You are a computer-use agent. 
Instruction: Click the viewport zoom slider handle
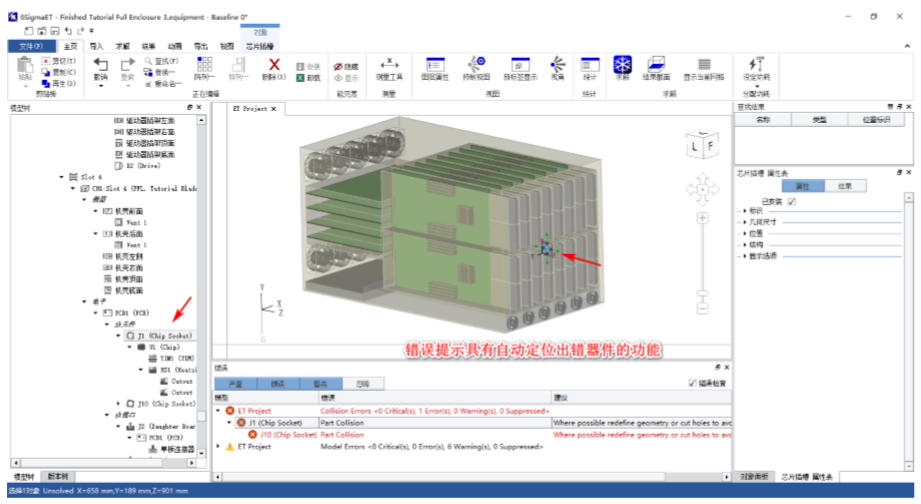(704, 294)
